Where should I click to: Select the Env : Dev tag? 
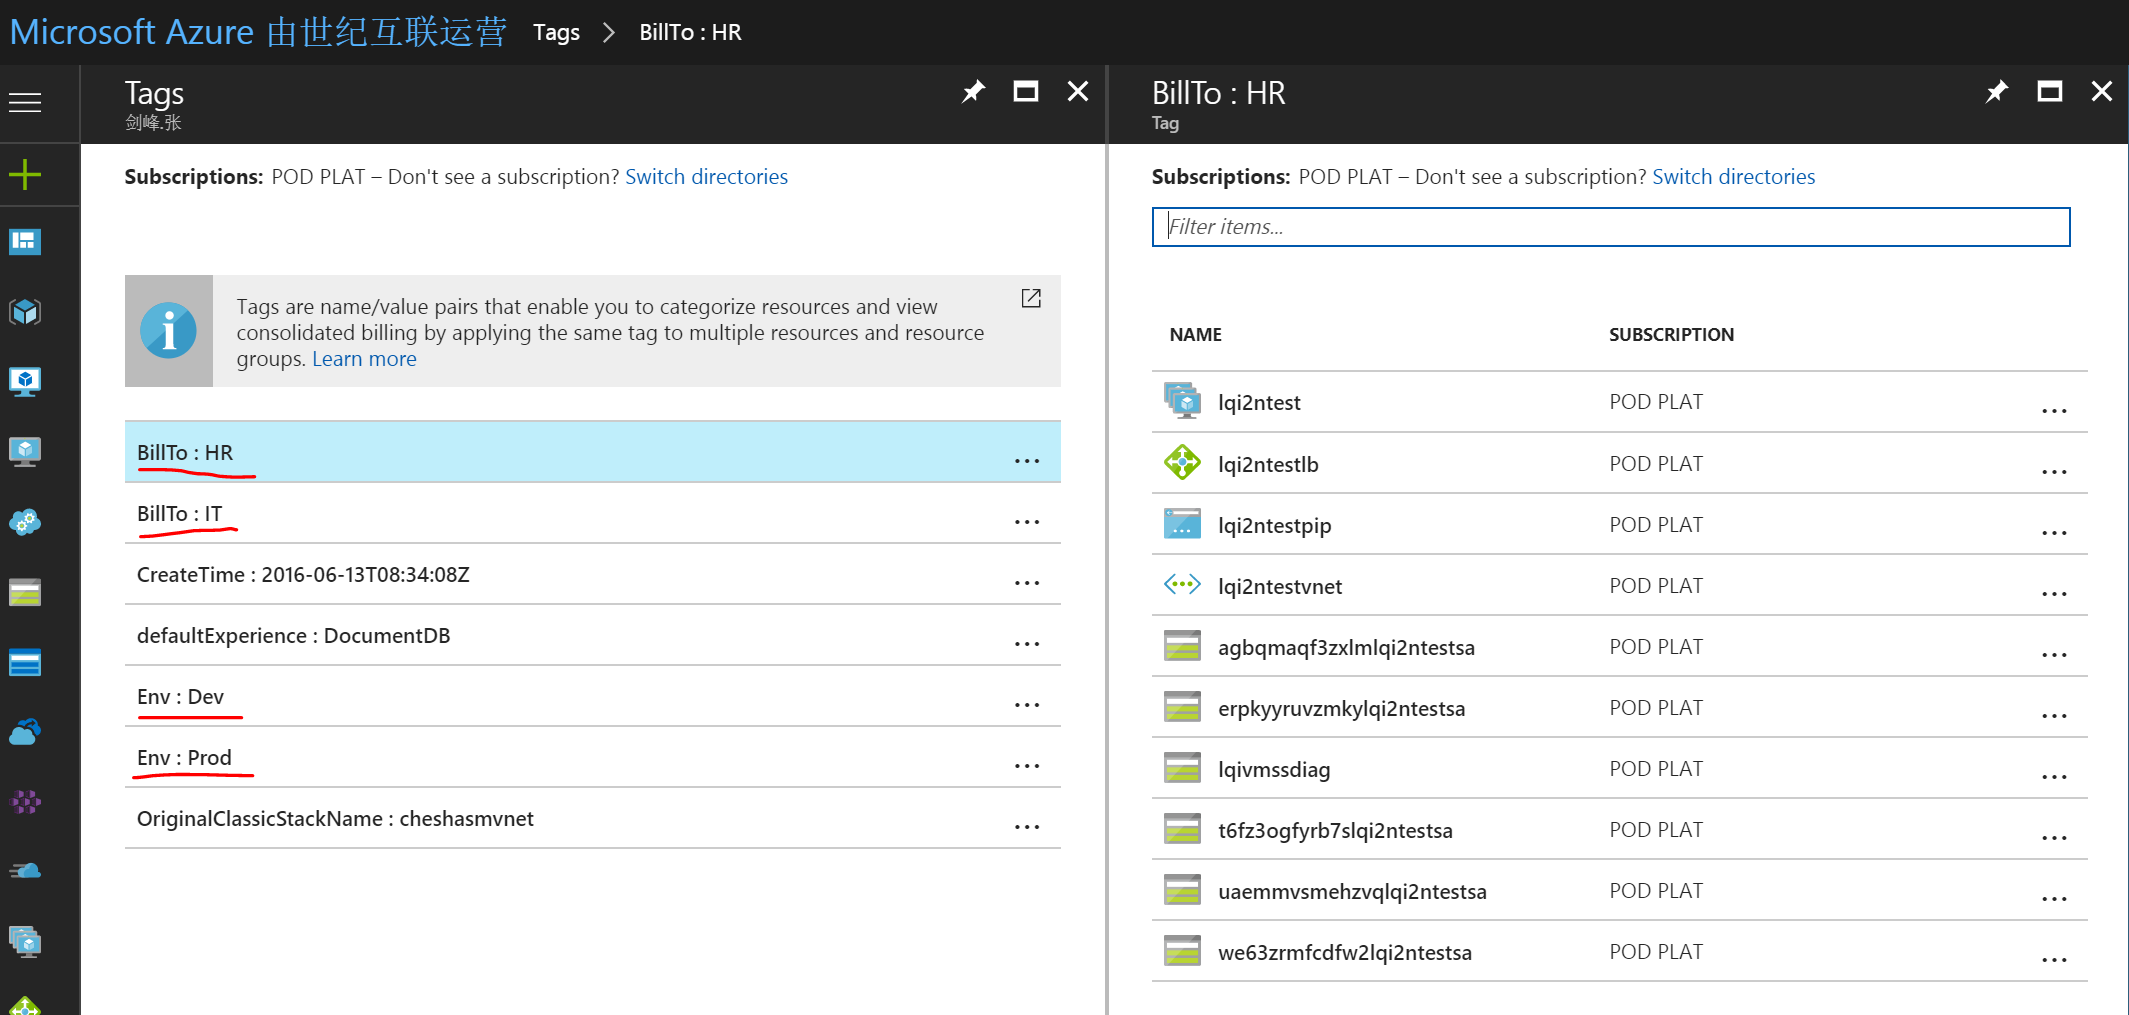pyautogui.click(x=592, y=697)
